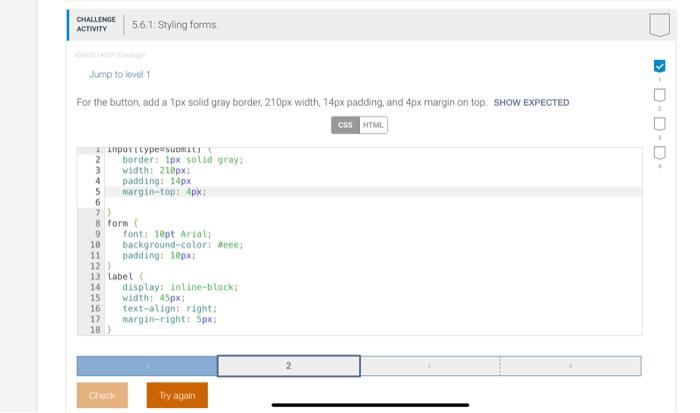Click the 'font: 10pt Arial;' line
The image size is (700, 413).
pos(167,234)
